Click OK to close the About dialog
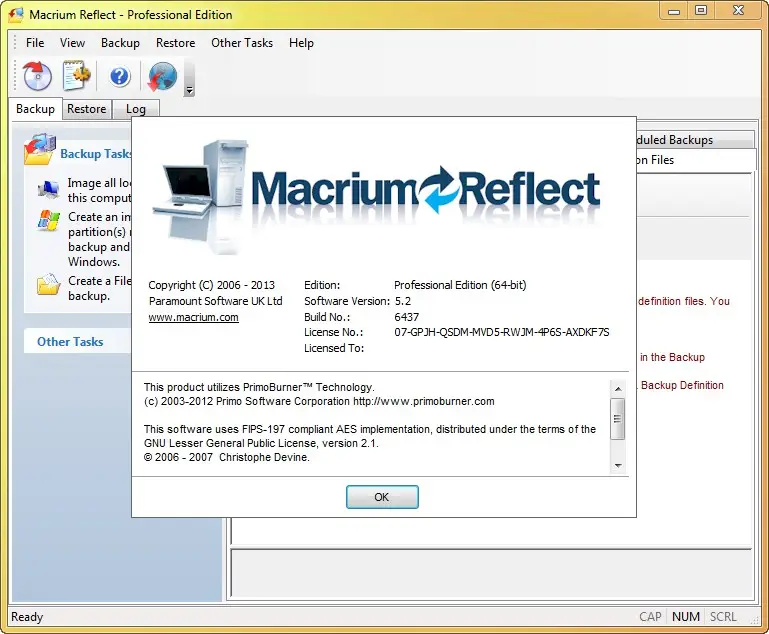The height and width of the screenshot is (634, 769). (382, 497)
